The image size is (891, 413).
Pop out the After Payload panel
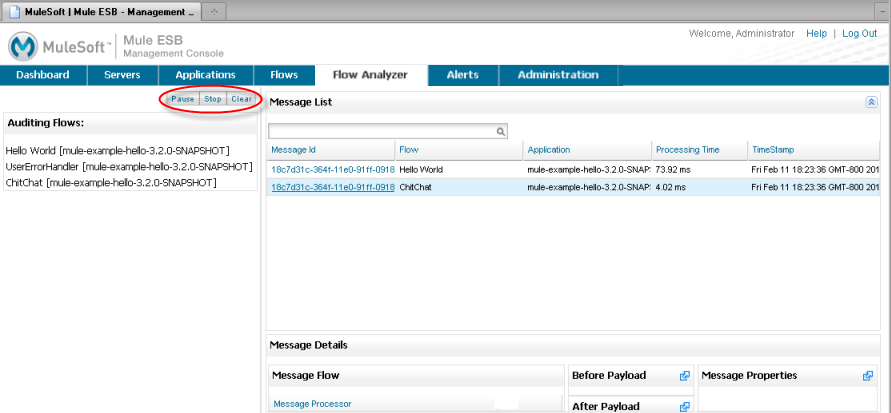[x=685, y=407]
